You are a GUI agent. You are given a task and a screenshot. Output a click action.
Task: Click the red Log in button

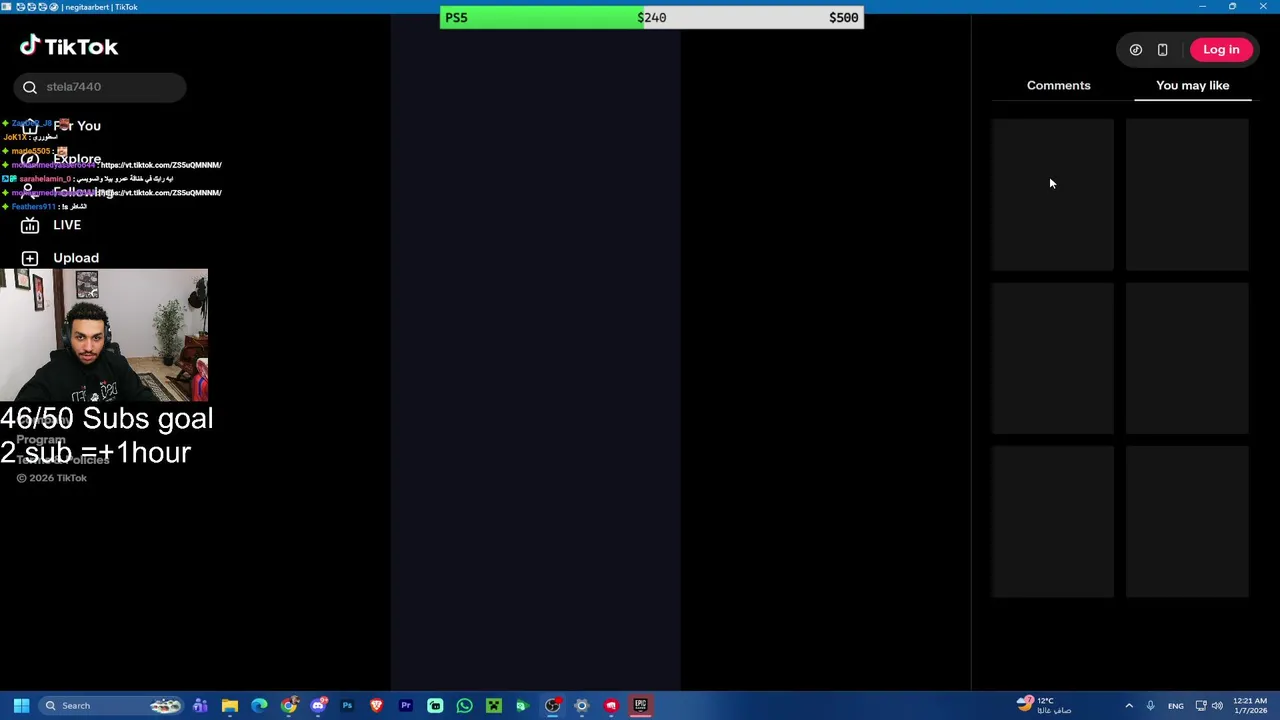1221,50
